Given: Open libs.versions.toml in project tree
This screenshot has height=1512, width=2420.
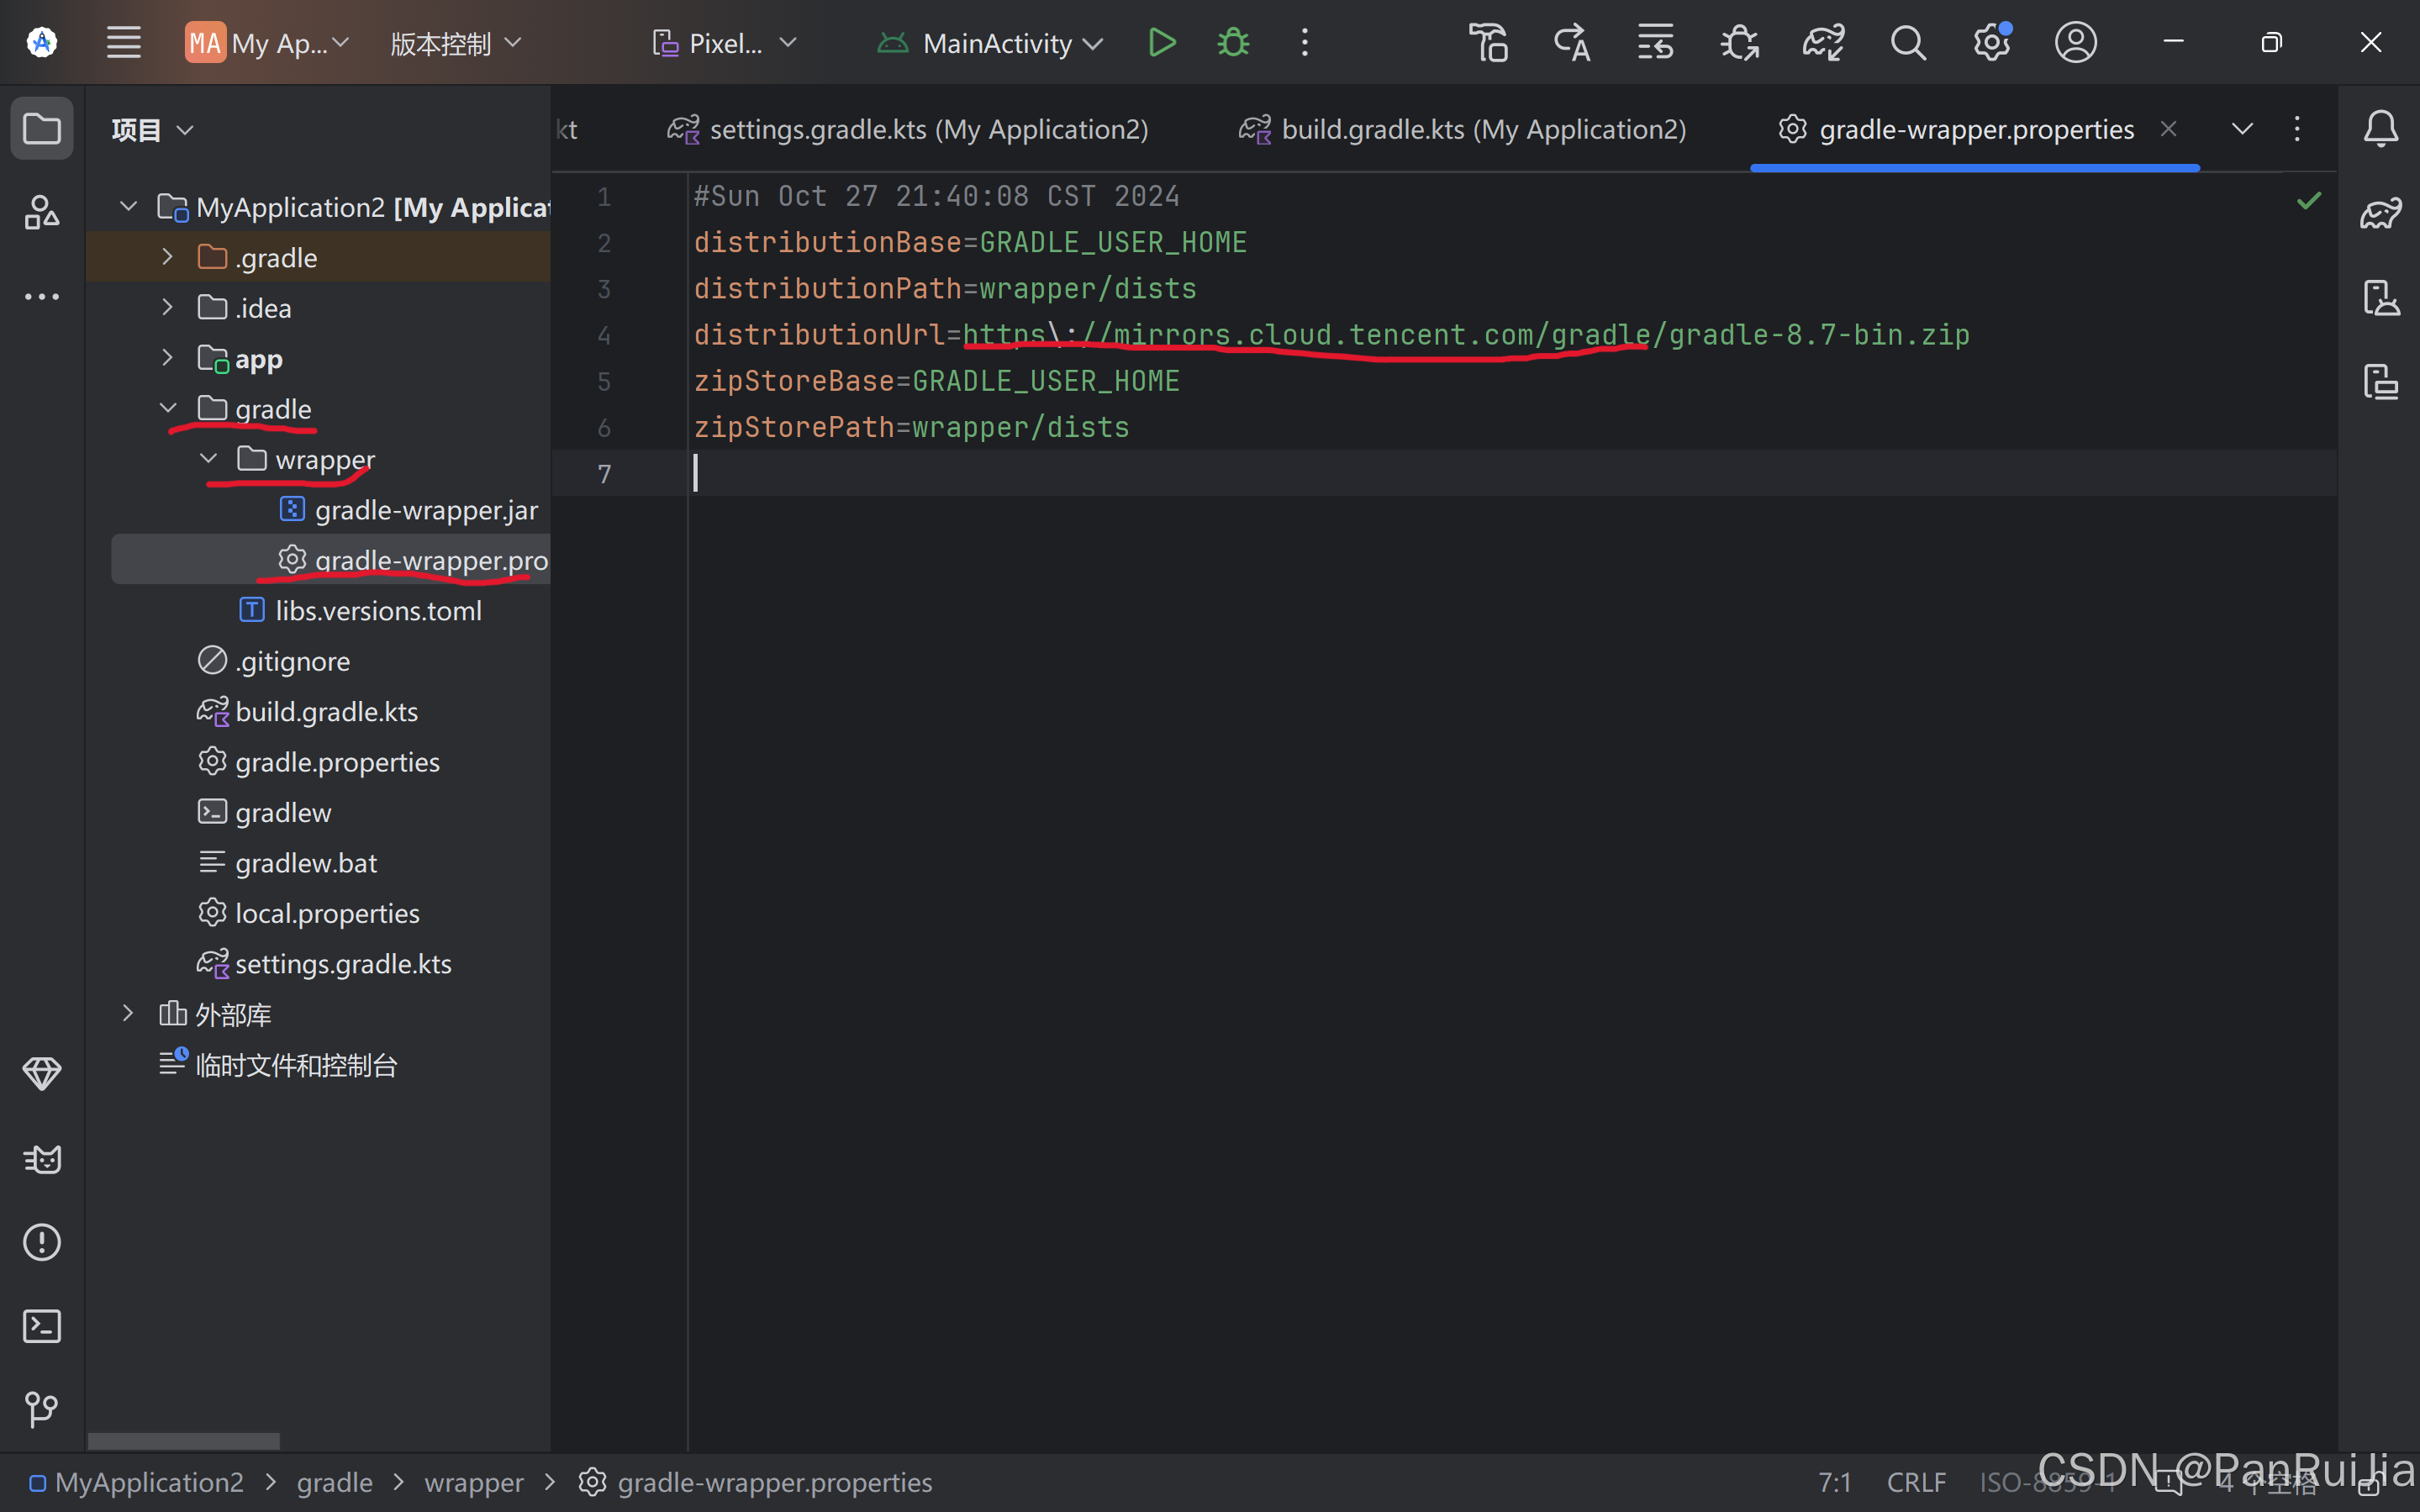Looking at the screenshot, I should [378, 610].
